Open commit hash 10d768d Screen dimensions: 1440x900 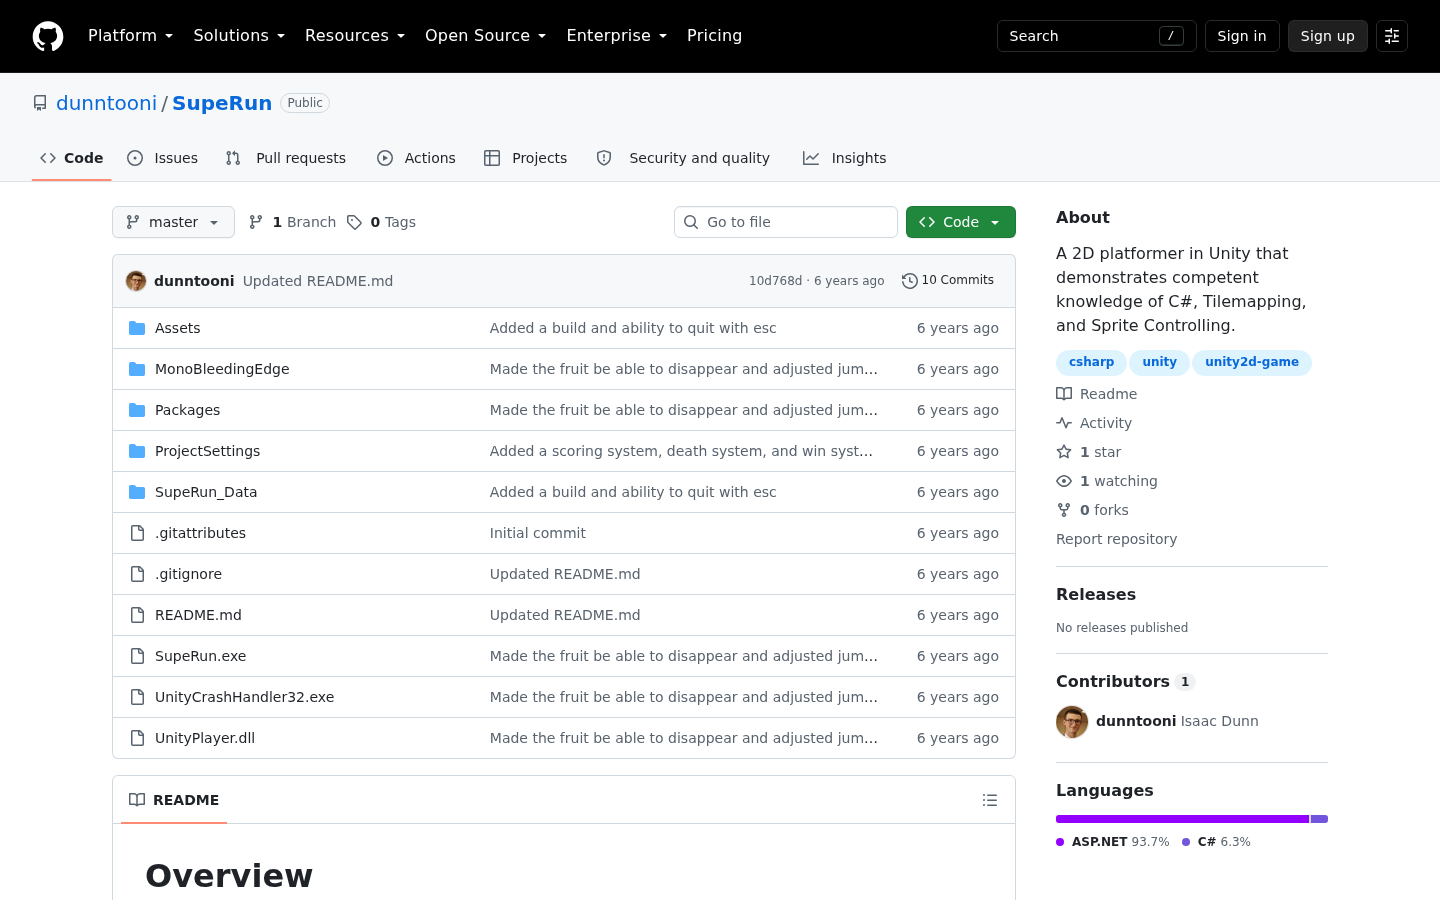(x=775, y=281)
